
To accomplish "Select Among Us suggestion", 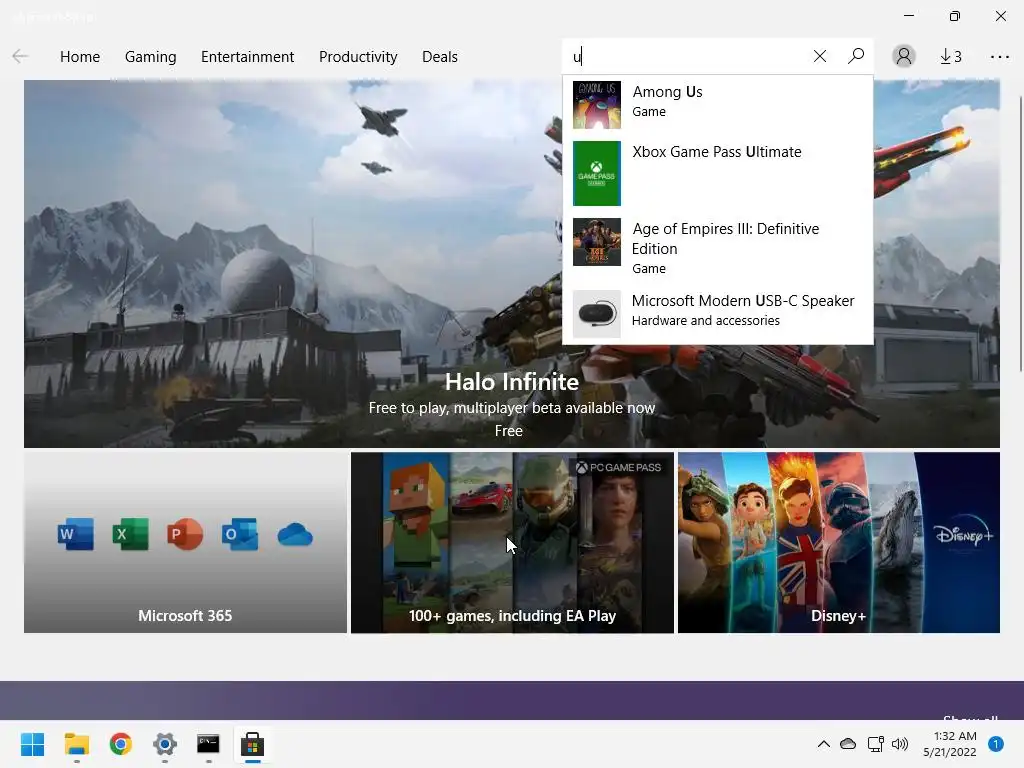I will click(x=718, y=104).
